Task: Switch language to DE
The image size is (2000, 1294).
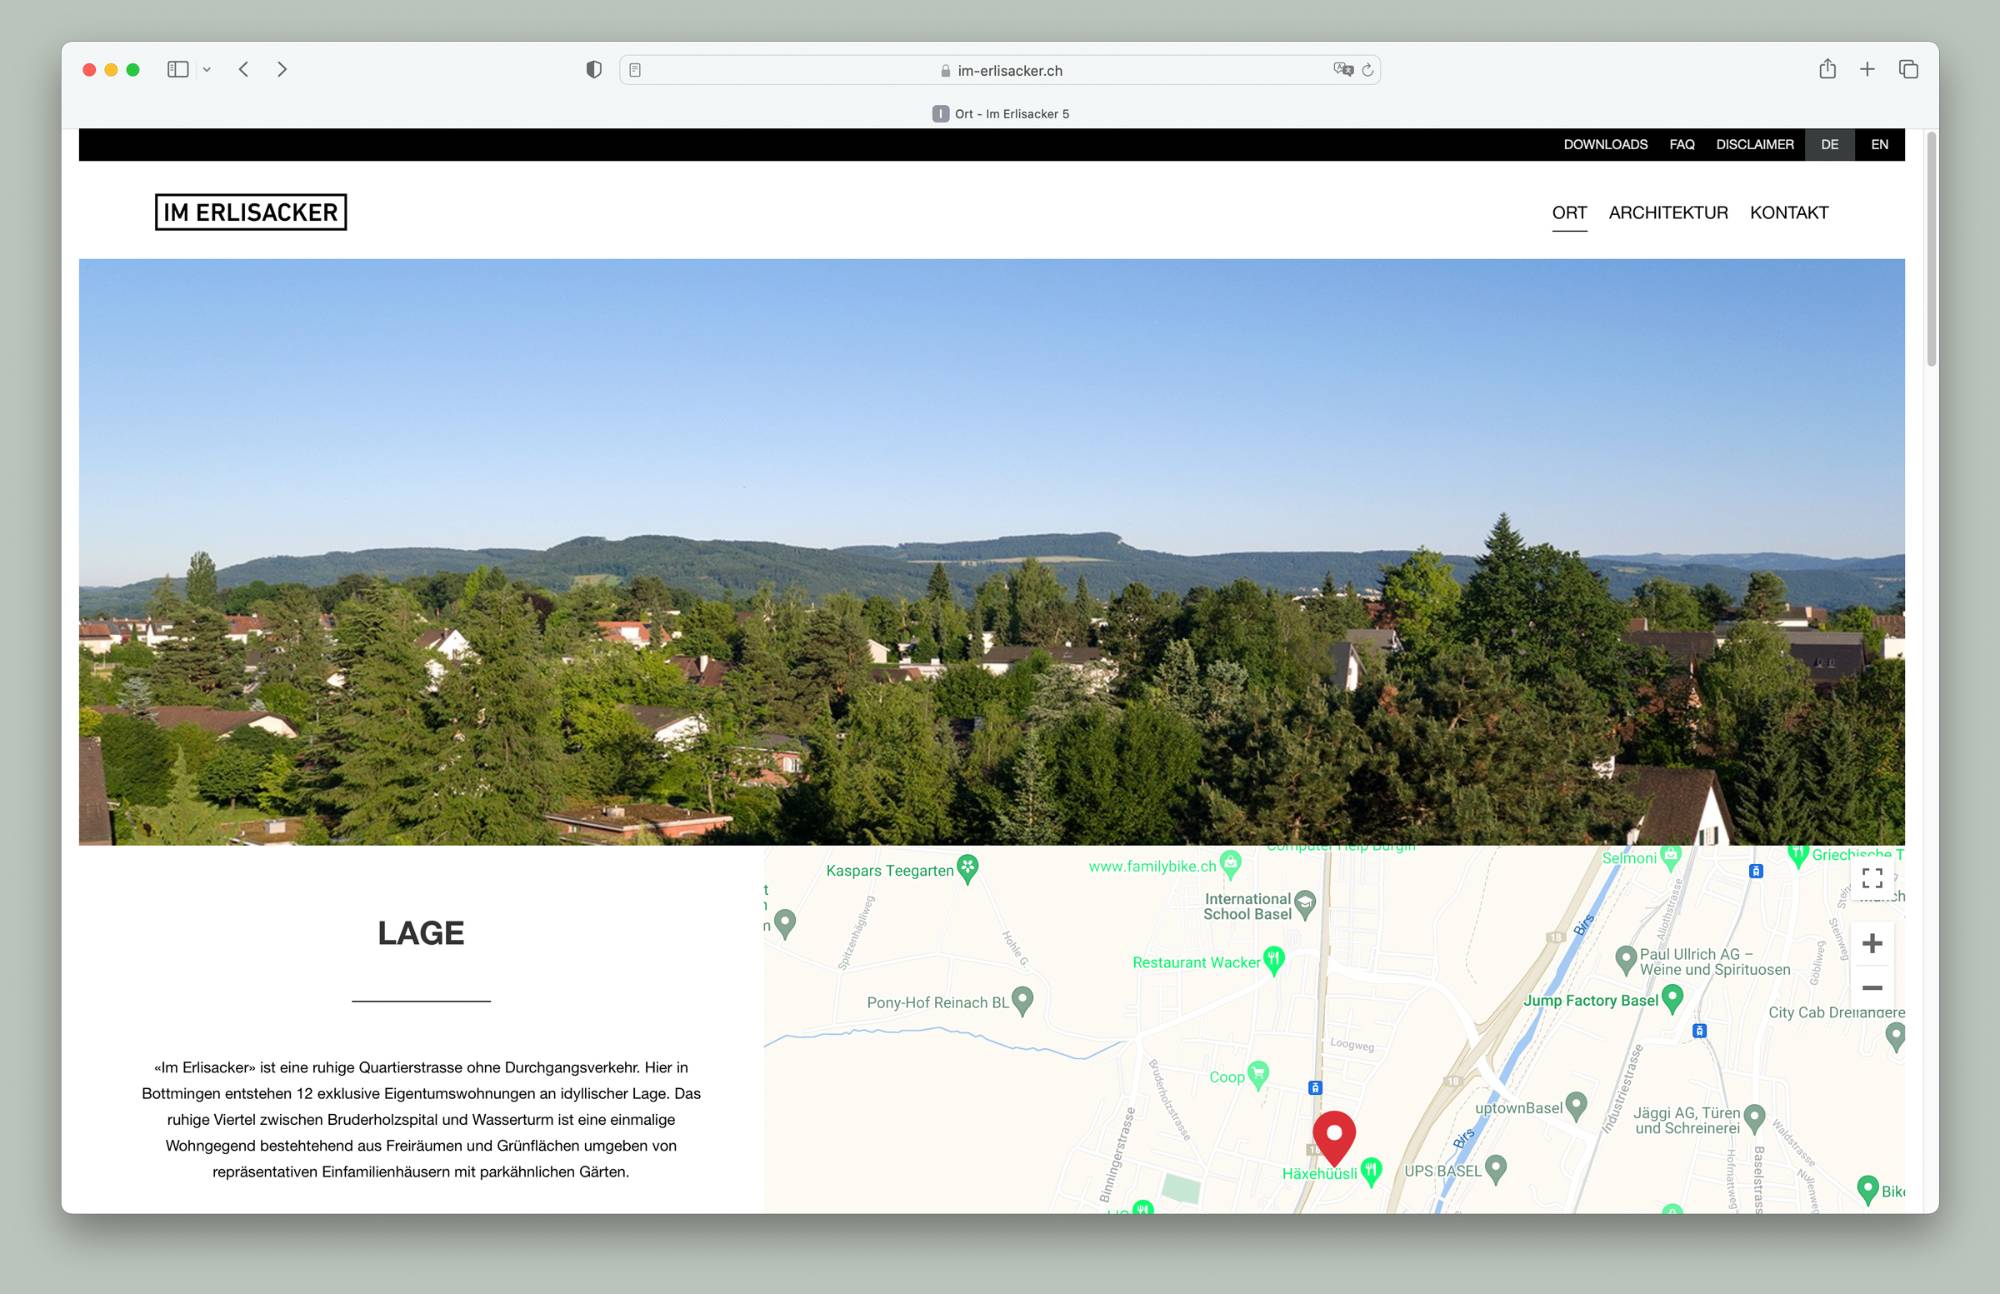Action: (1830, 145)
